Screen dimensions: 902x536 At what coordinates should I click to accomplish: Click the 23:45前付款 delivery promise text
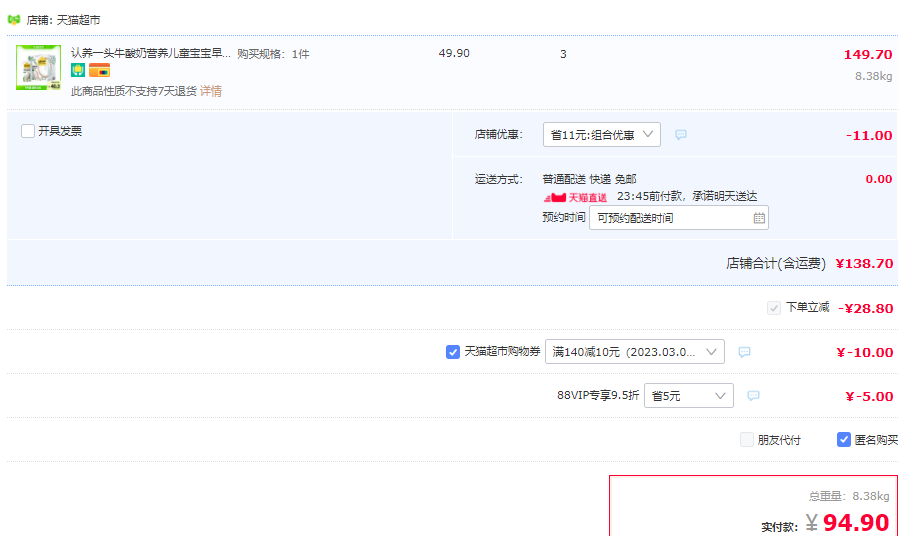pyautogui.click(x=687, y=196)
